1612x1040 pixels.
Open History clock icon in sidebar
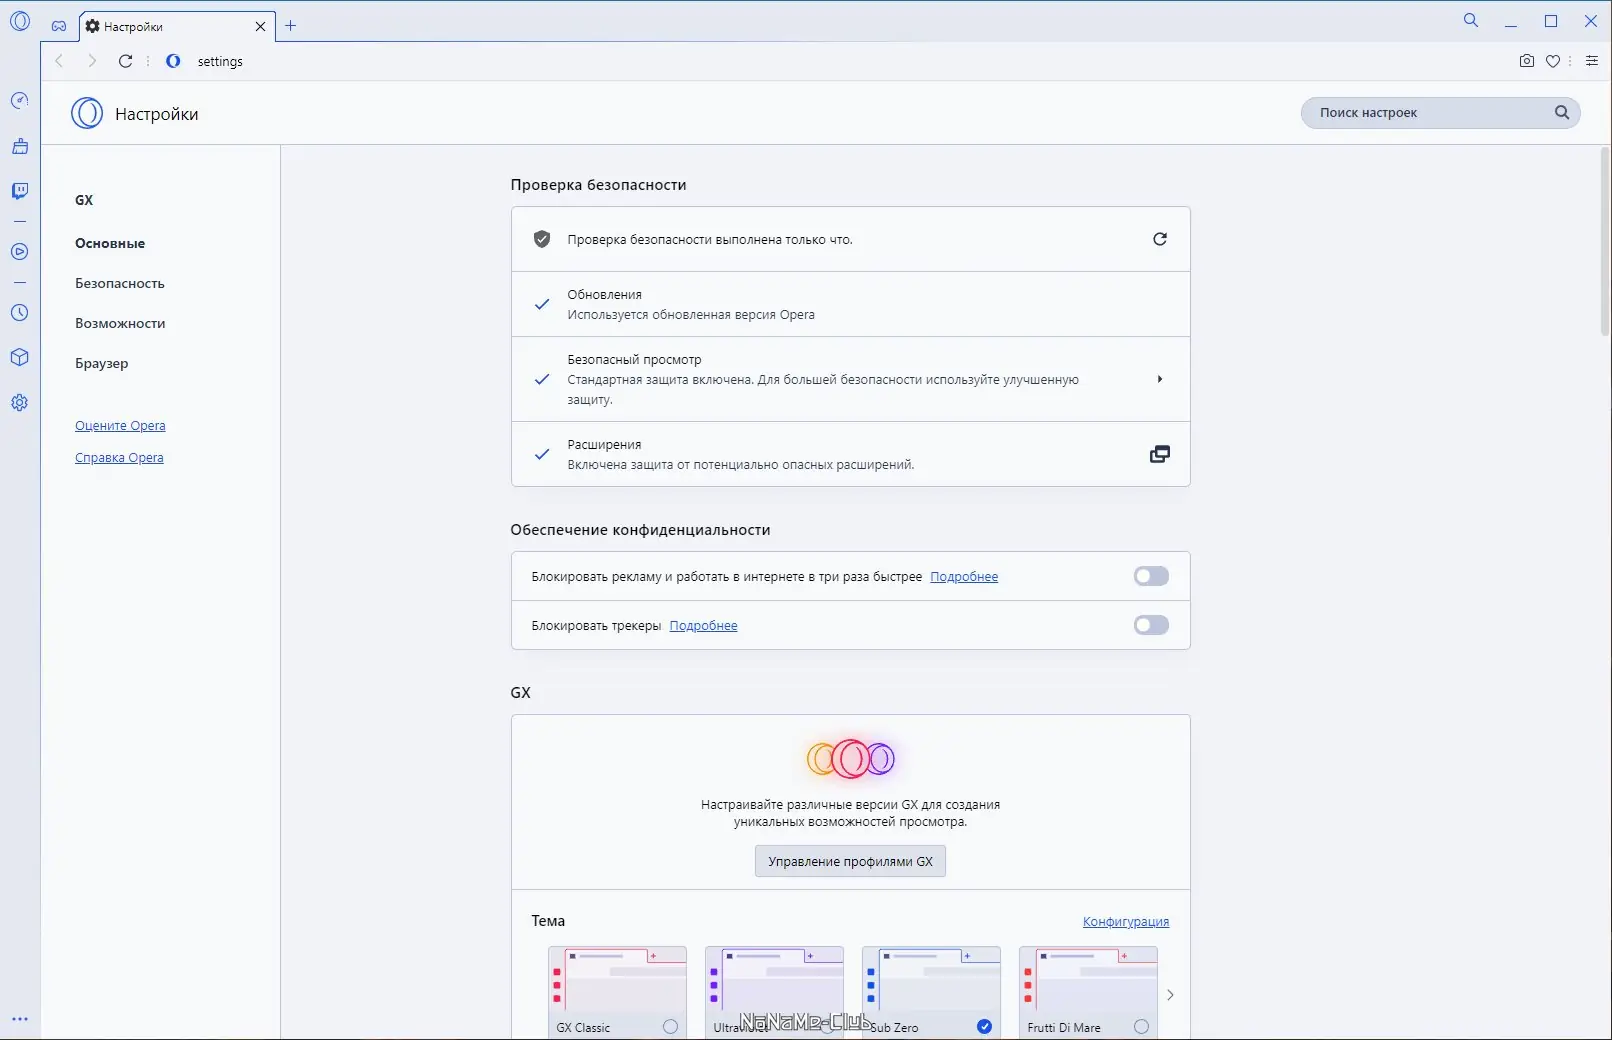tap(19, 313)
